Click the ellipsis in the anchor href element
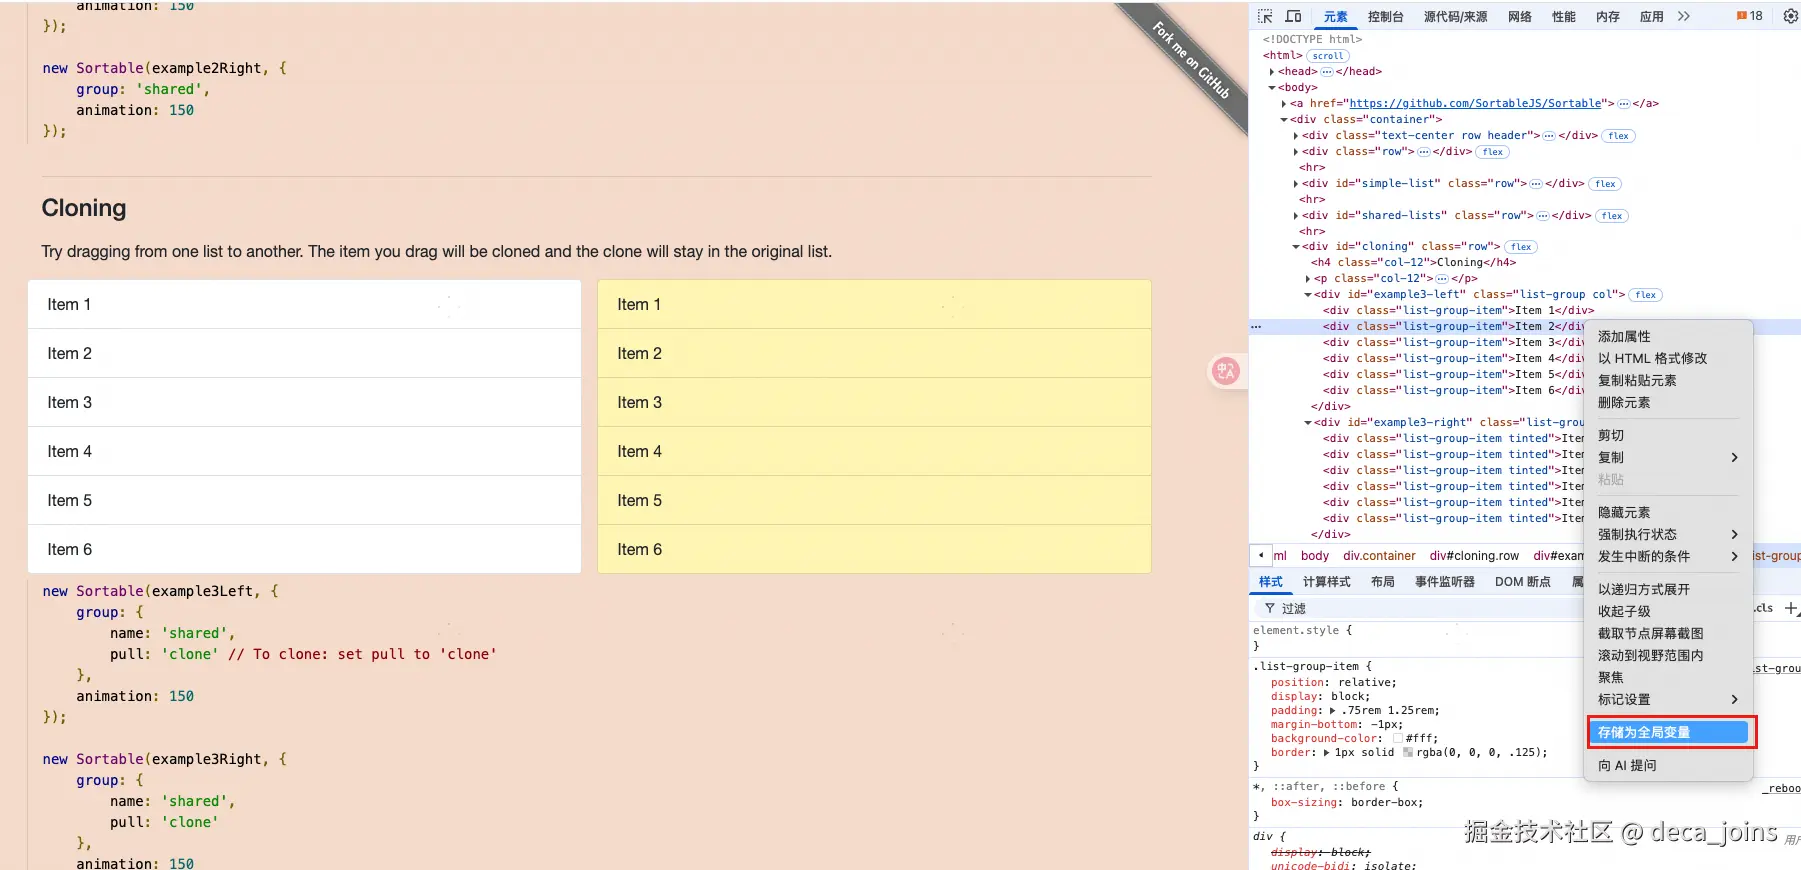Screen dimensions: 1801x870 coord(1624,104)
